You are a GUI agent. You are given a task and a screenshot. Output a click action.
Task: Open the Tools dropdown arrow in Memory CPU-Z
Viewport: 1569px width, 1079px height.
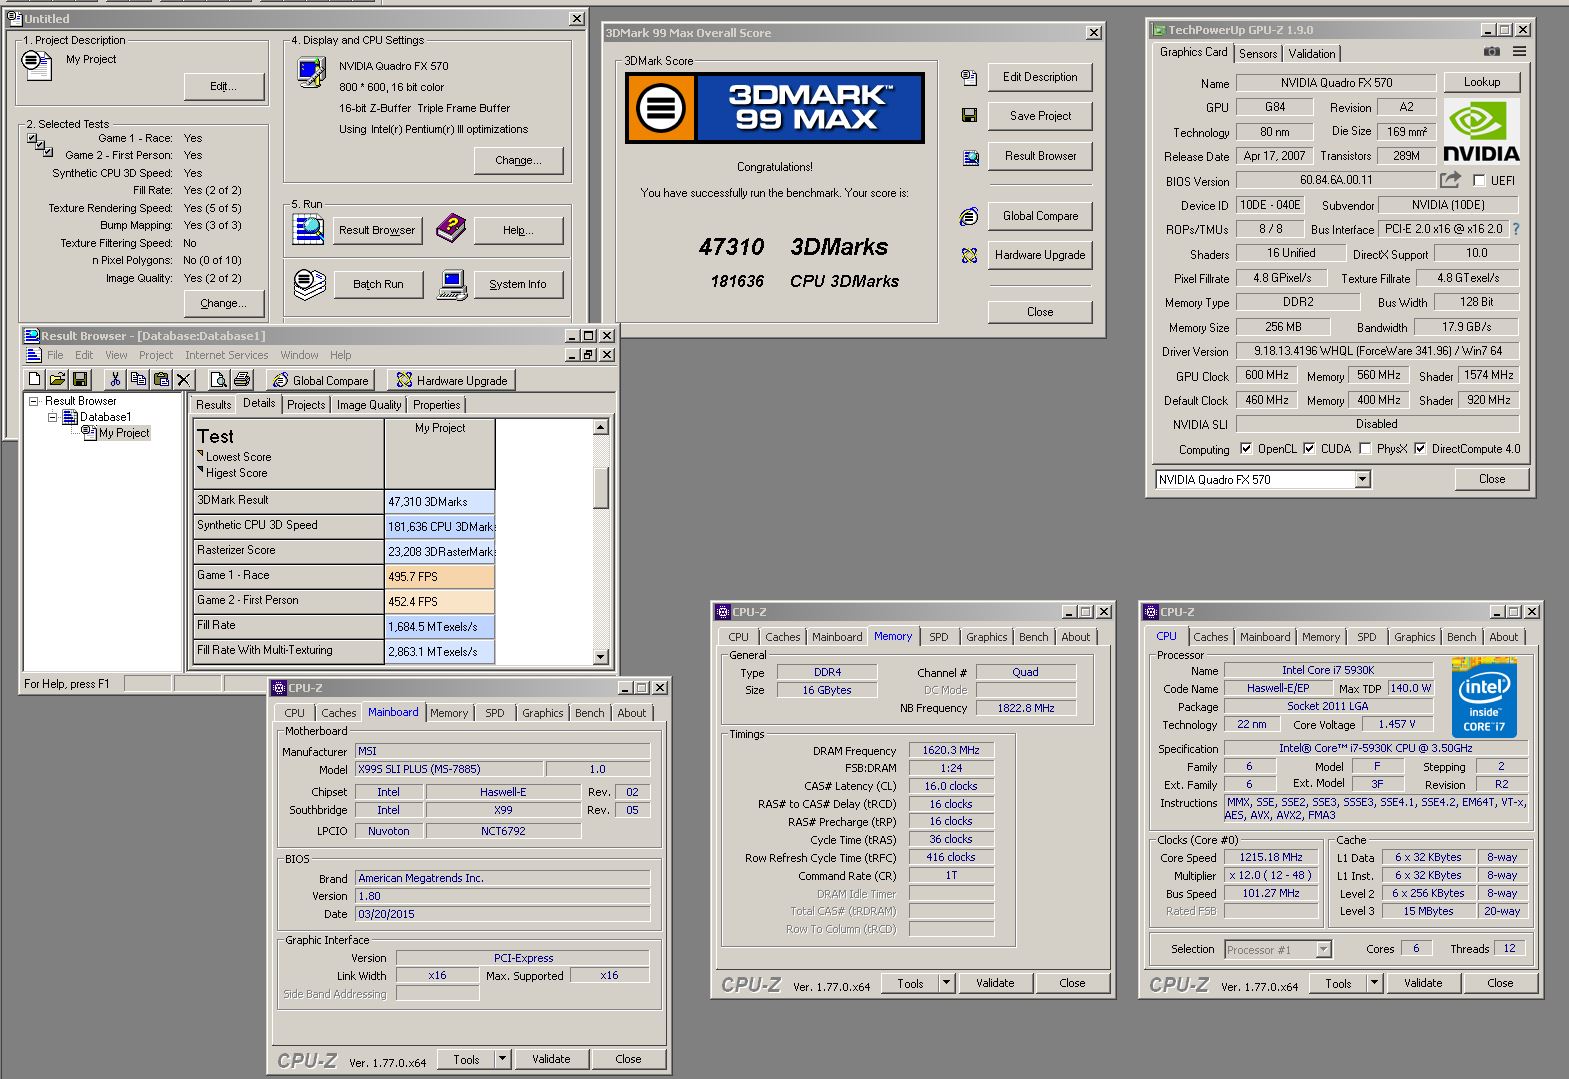tap(946, 983)
